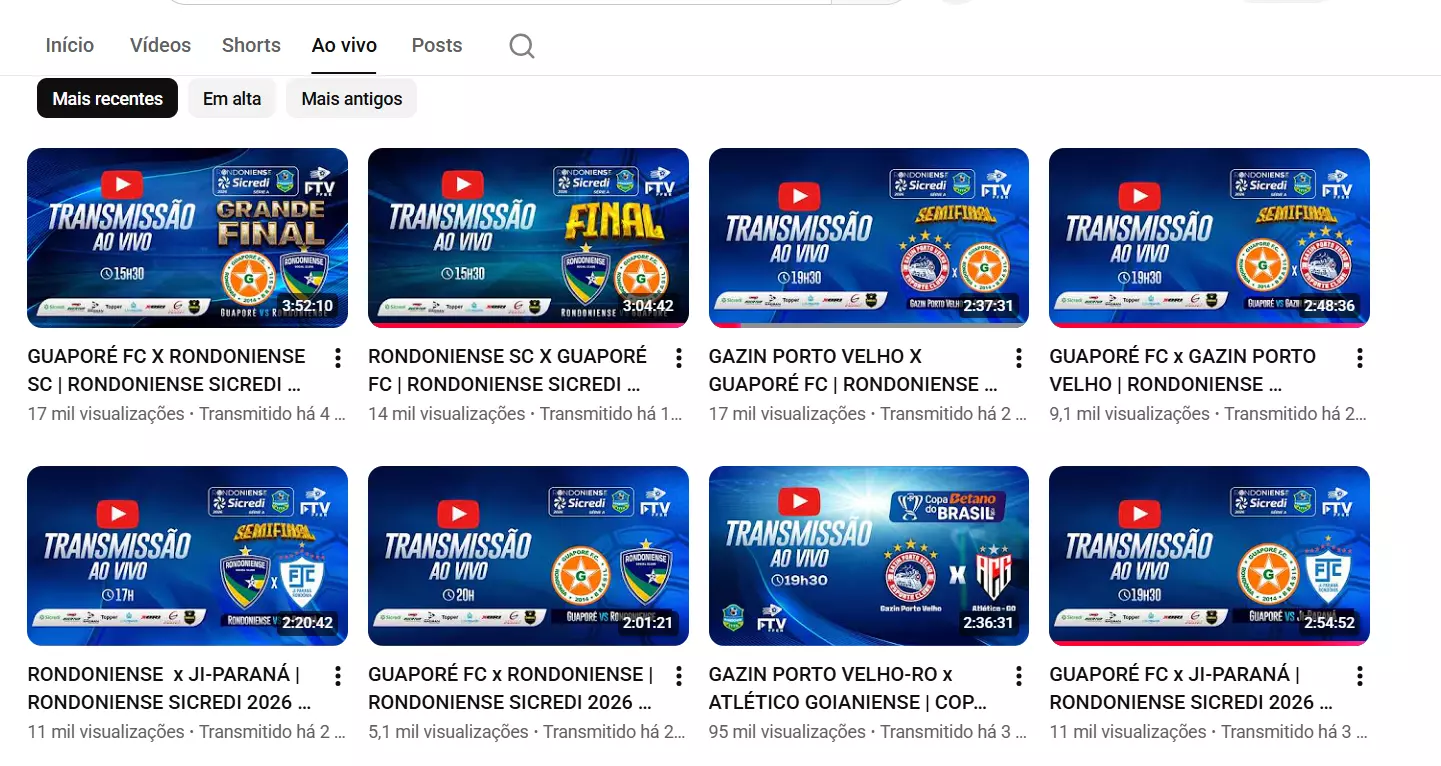Open options menu for GUAPORÉ FC X RONDONIENSE SC video
Image resolution: width=1441 pixels, height=766 pixels.
click(x=338, y=358)
